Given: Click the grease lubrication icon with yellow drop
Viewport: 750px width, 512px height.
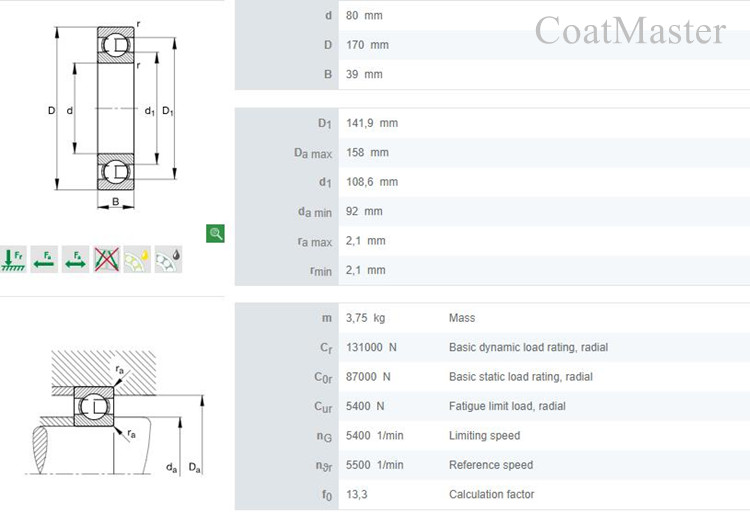Looking at the screenshot, I should (137, 259).
